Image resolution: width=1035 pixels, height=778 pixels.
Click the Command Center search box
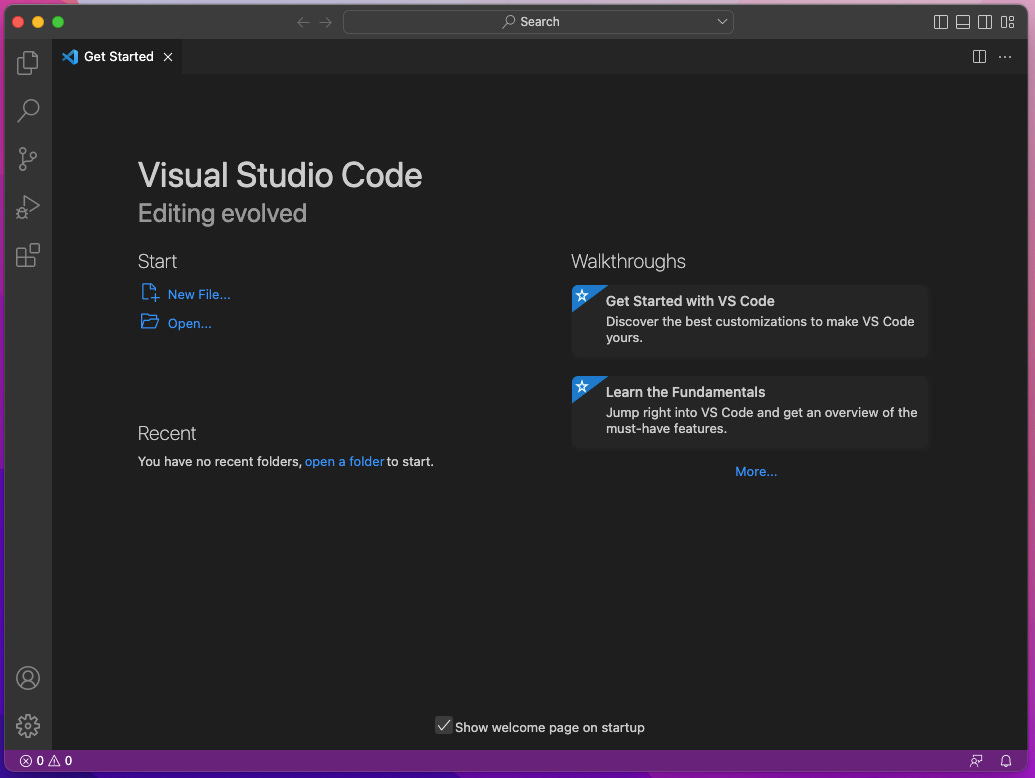tap(538, 22)
